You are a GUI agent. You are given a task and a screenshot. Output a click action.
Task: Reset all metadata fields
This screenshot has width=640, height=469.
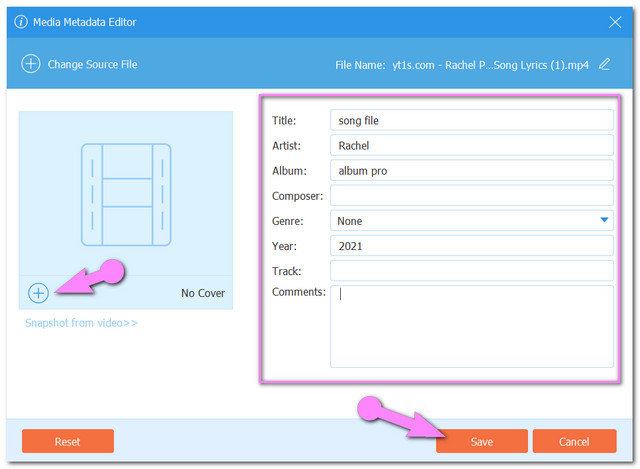[x=68, y=441]
